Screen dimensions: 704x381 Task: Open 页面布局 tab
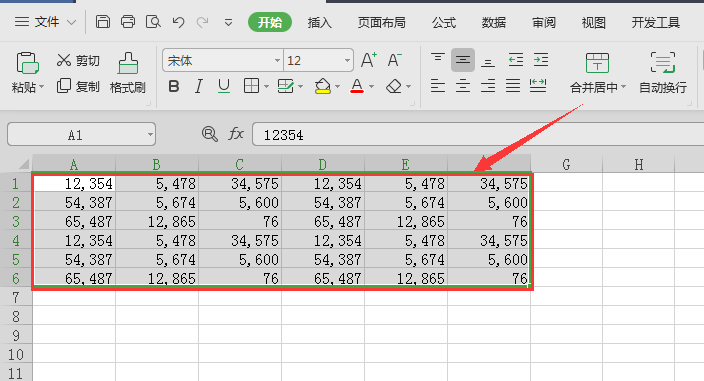[x=381, y=22]
